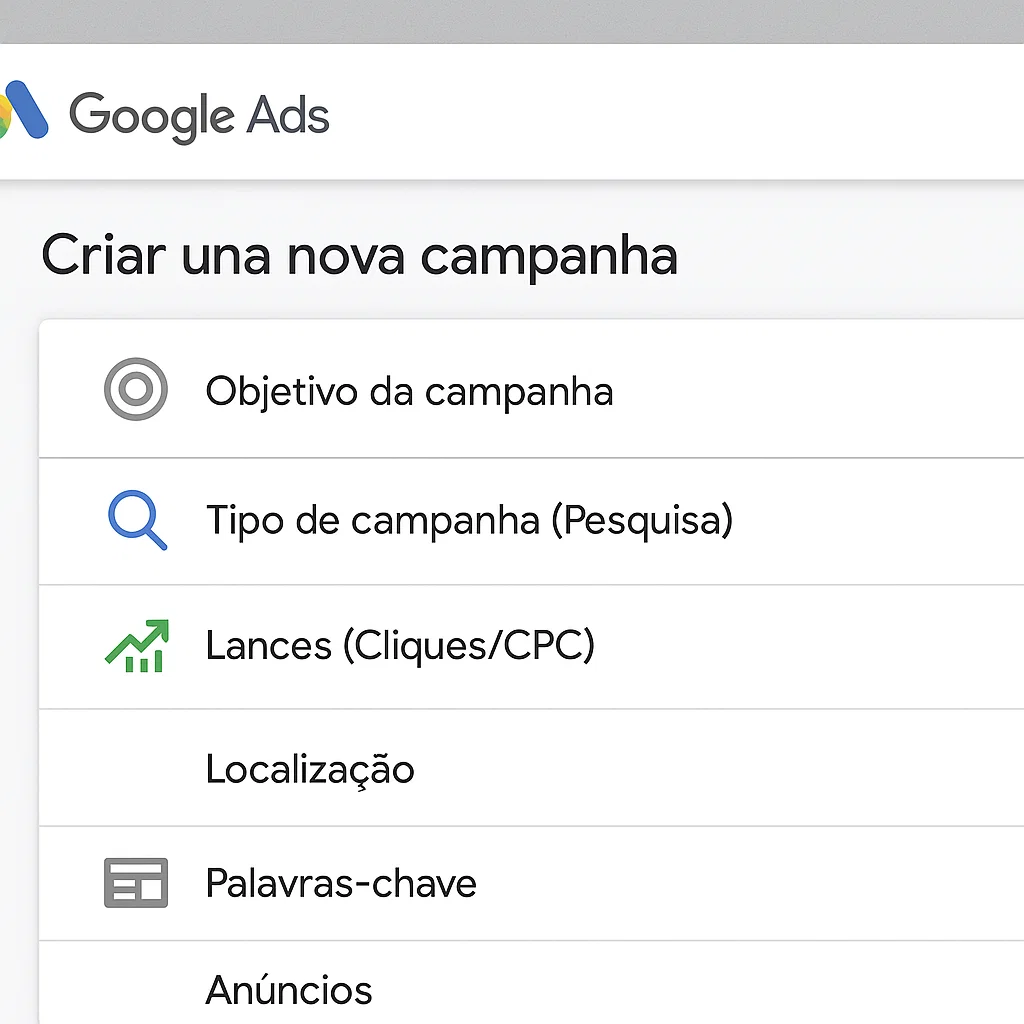Viewport: 1024px width, 1024px height.
Task: Open the Objetivo da campanha label
Action: click(409, 392)
